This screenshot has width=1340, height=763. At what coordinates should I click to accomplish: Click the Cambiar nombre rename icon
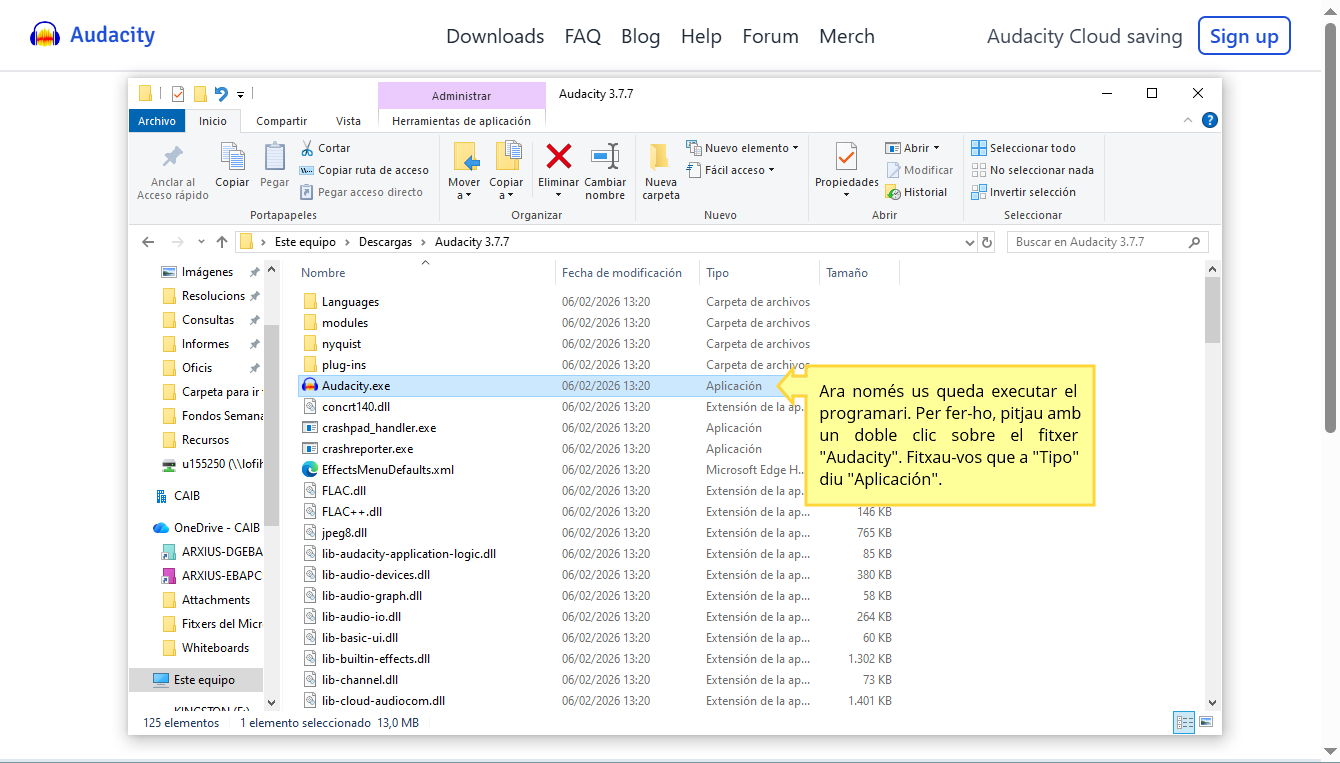pyautogui.click(x=605, y=156)
